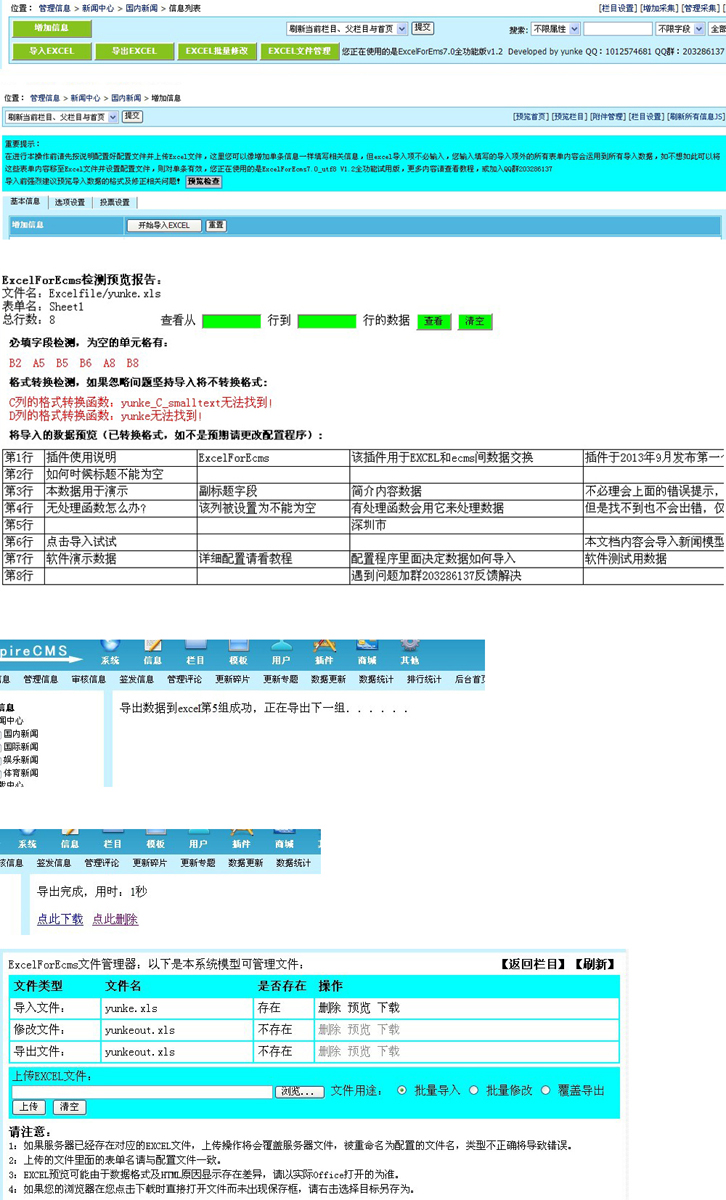Click green 增加信息 button

[x=52, y=29]
